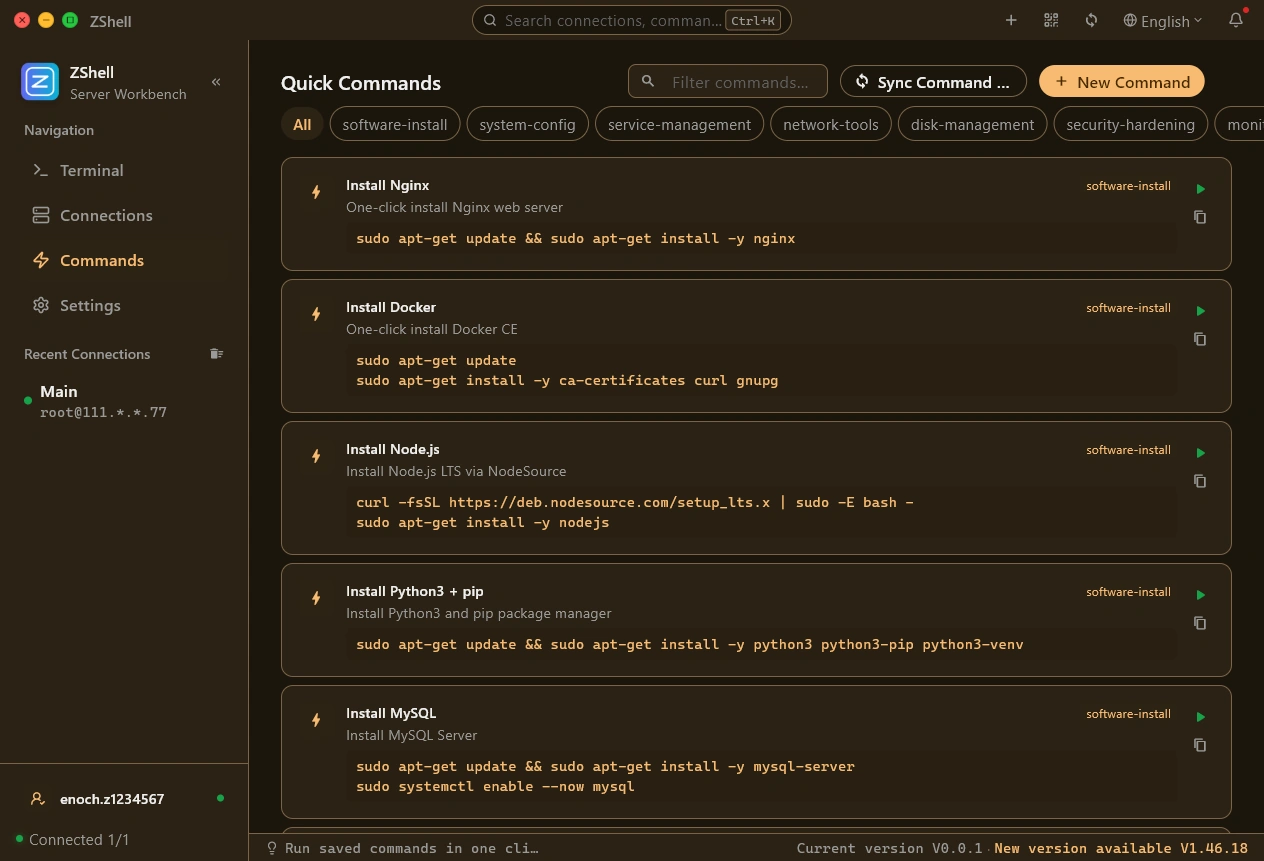Click the refresh sync icon in title bar

coord(1091,20)
